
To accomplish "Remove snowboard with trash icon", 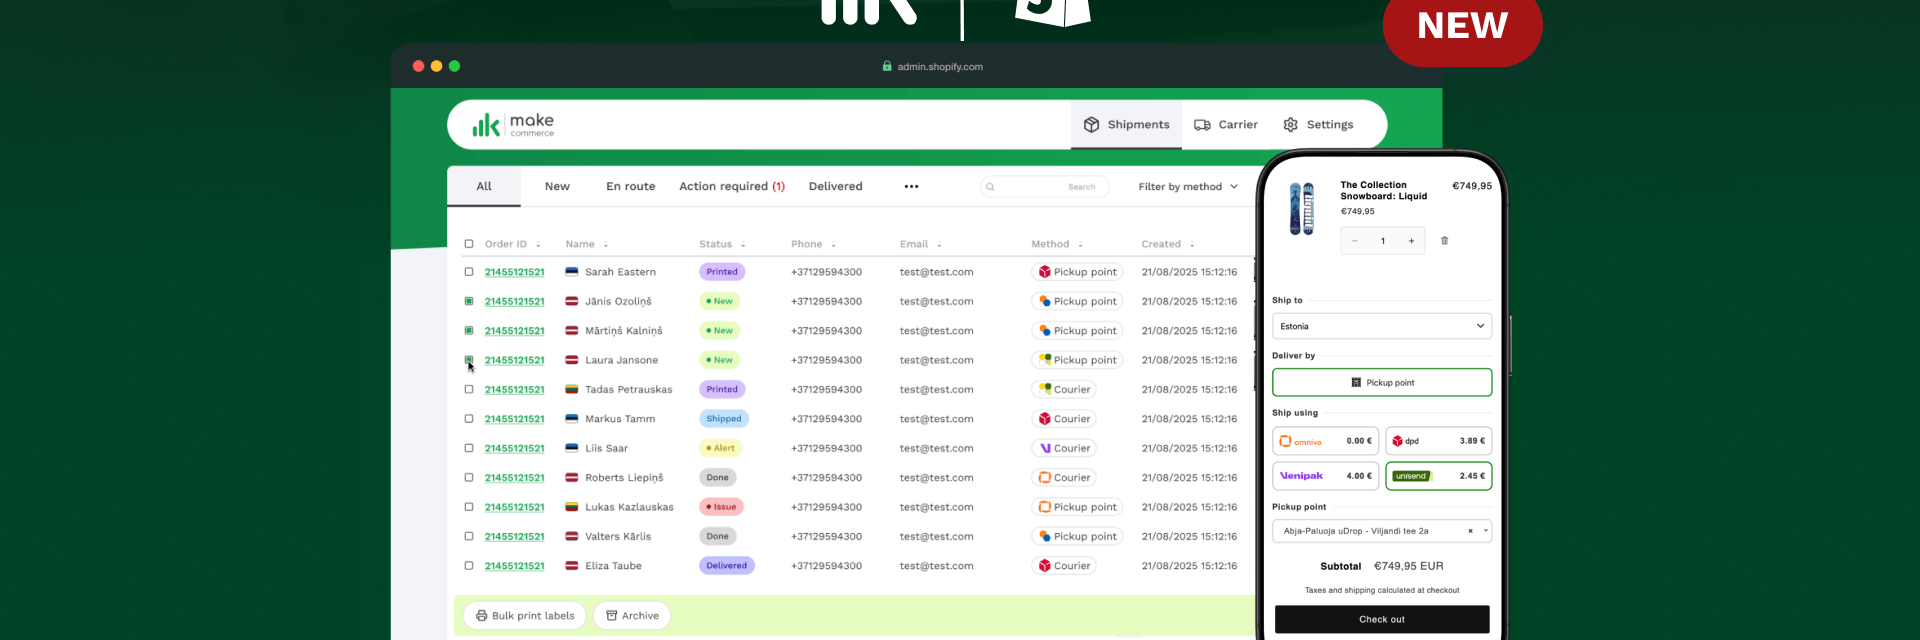I will tap(1444, 241).
